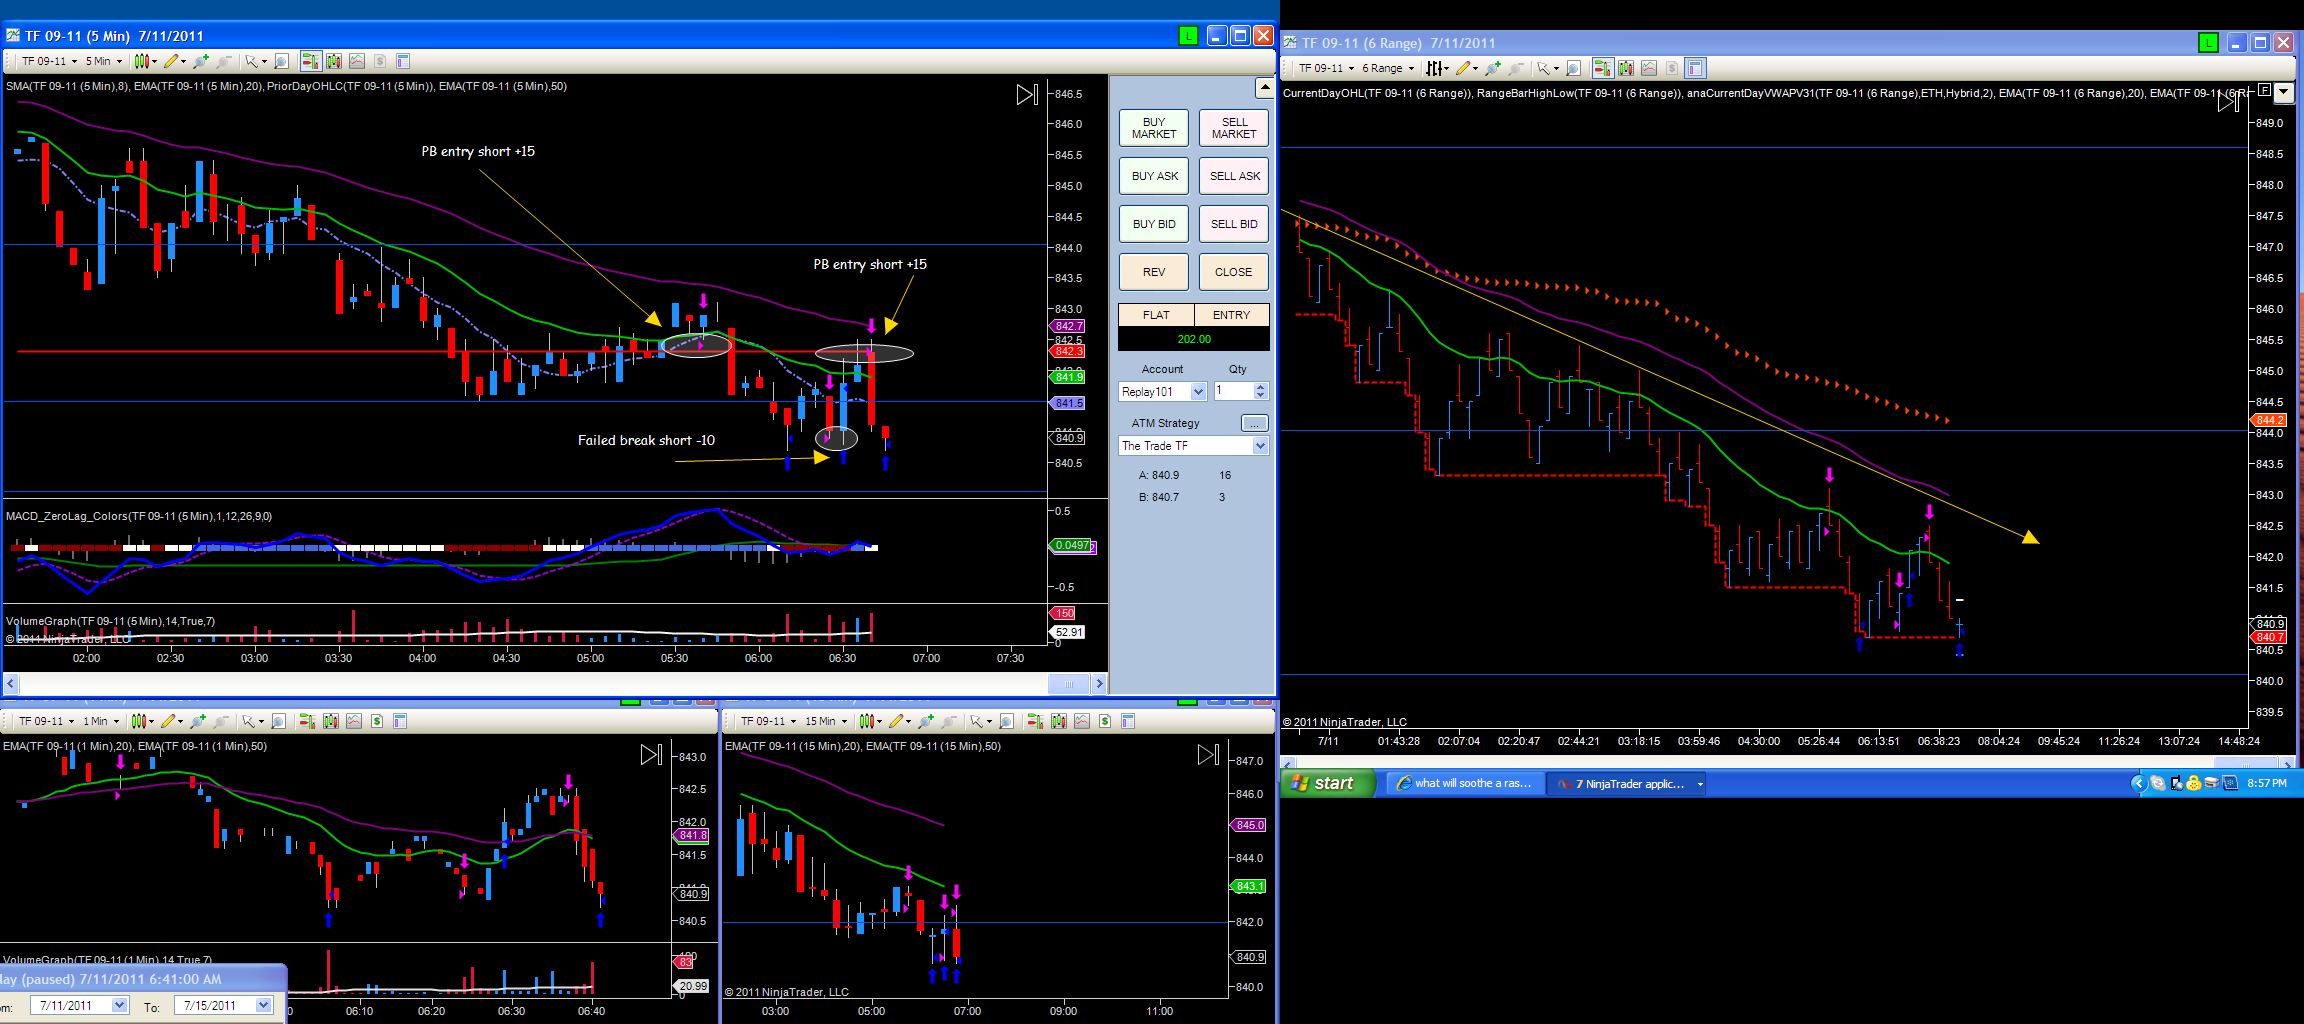This screenshot has width=2304, height=1024.
Task: Open Properties icon in 15 Min chart toolbar
Action: pos(1128,721)
